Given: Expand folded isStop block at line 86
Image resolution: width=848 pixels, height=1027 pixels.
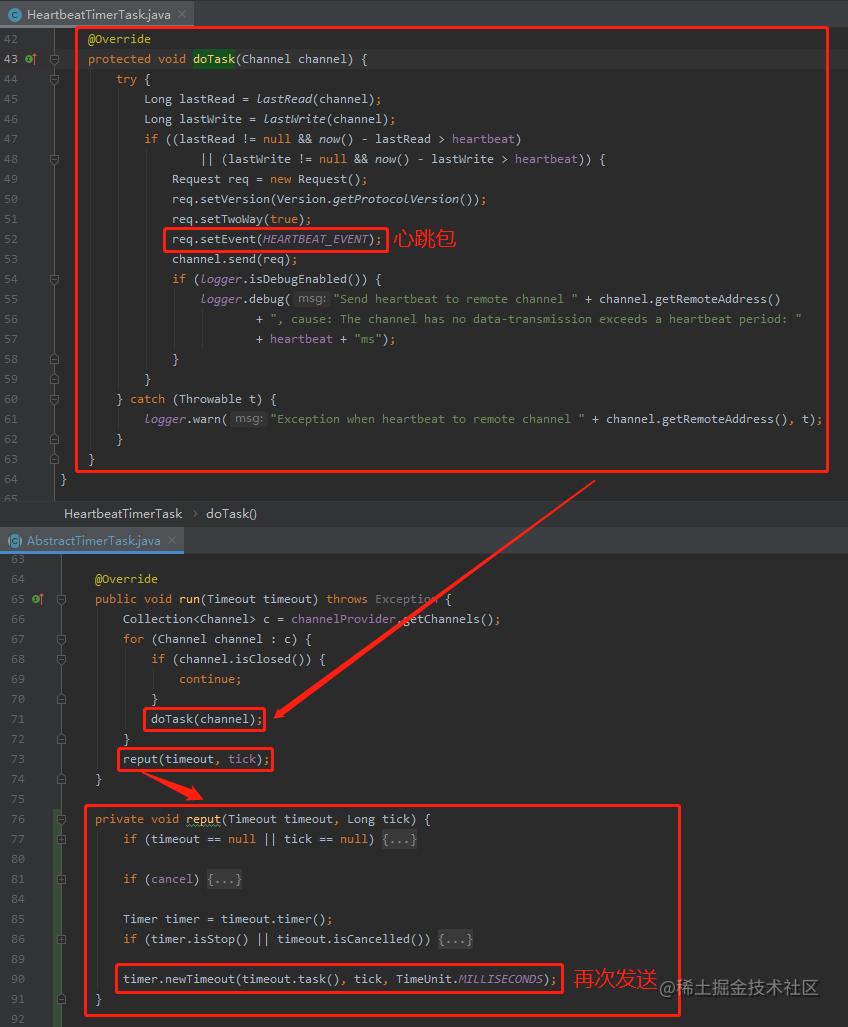Looking at the screenshot, I should [x=61, y=939].
